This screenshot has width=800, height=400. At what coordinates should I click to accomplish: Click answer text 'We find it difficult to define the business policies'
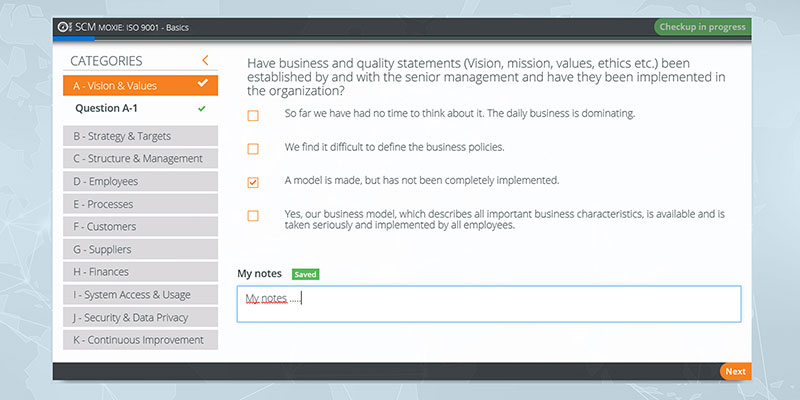point(394,147)
